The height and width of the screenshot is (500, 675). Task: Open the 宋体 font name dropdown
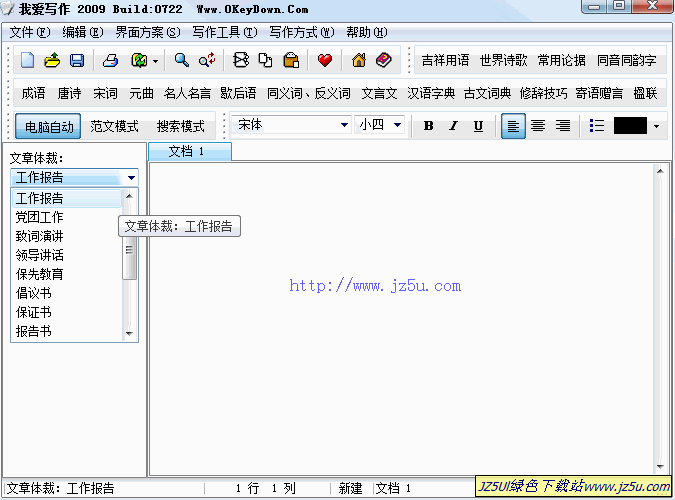click(x=344, y=126)
